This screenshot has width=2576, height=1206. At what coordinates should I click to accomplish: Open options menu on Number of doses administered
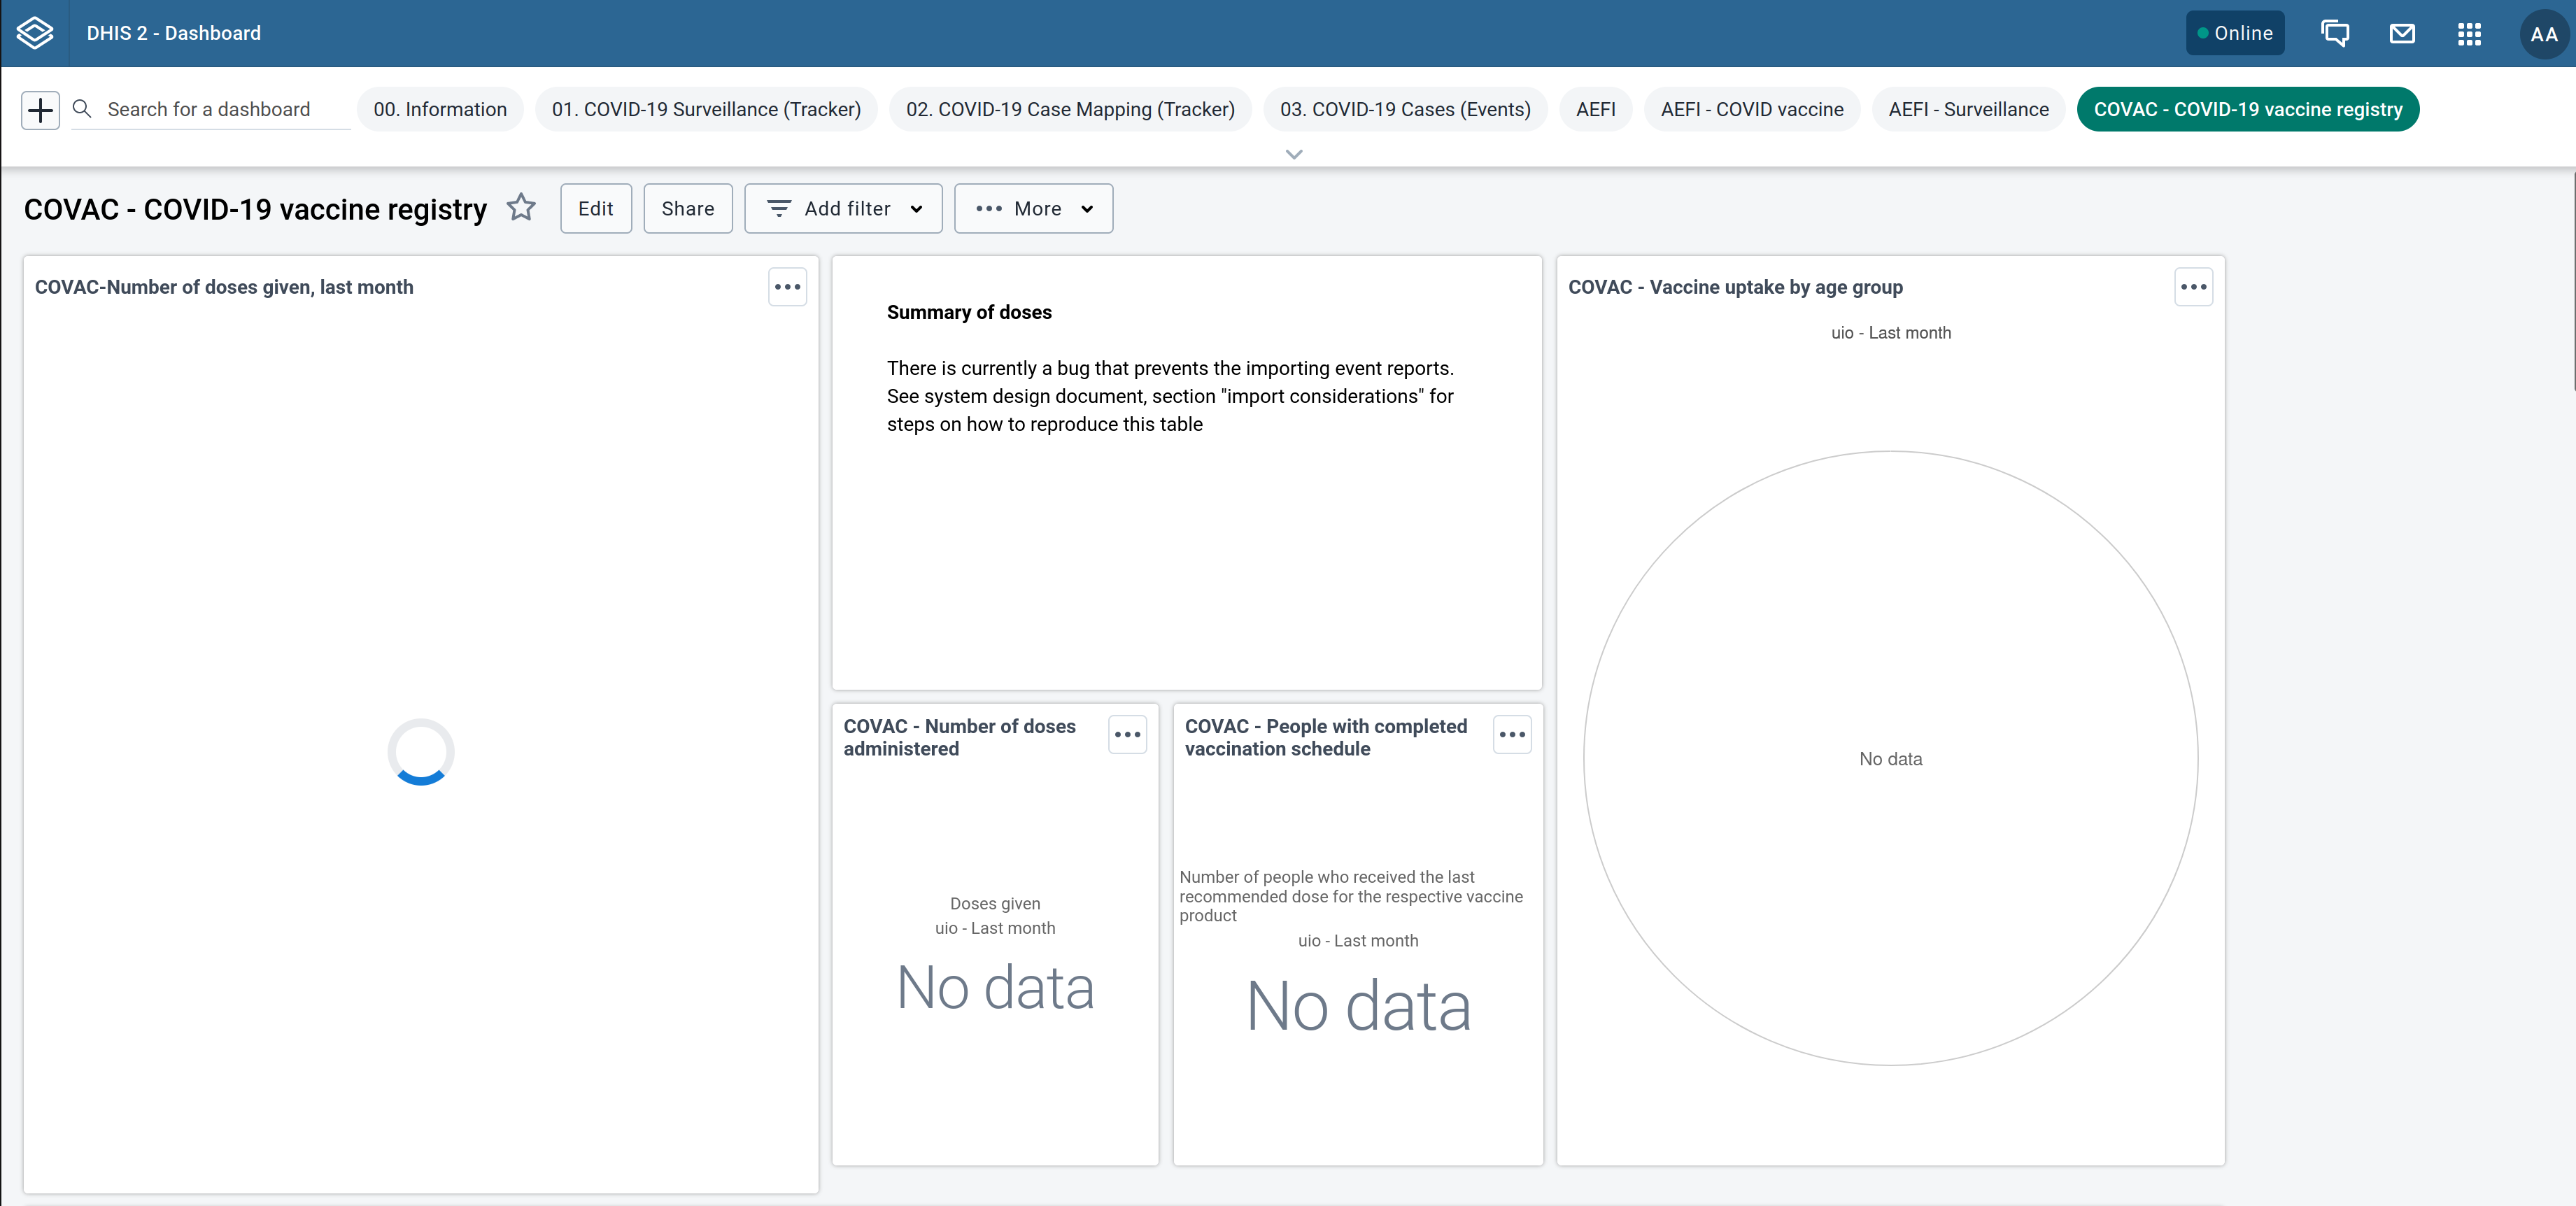pyautogui.click(x=1127, y=735)
